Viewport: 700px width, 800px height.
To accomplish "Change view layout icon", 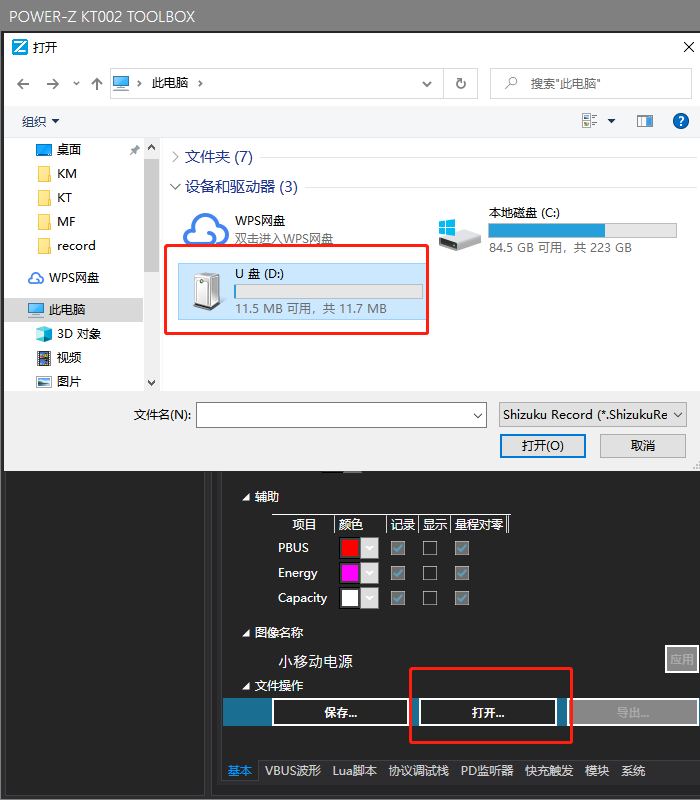I will pos(590,121).
